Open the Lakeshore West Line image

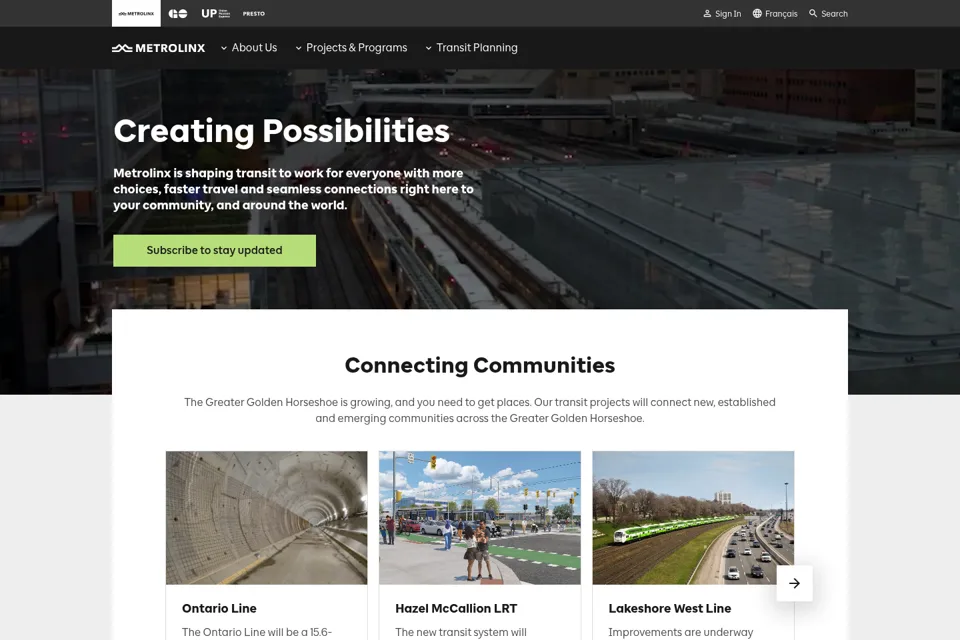tap(693, 518)
